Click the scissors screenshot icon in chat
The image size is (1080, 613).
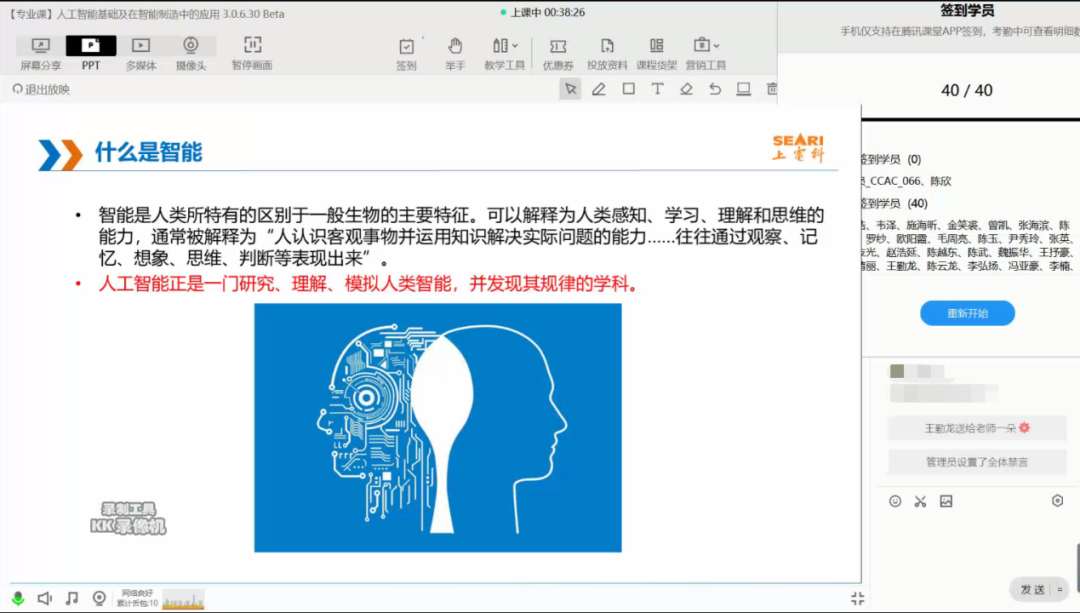pos(920,501)
